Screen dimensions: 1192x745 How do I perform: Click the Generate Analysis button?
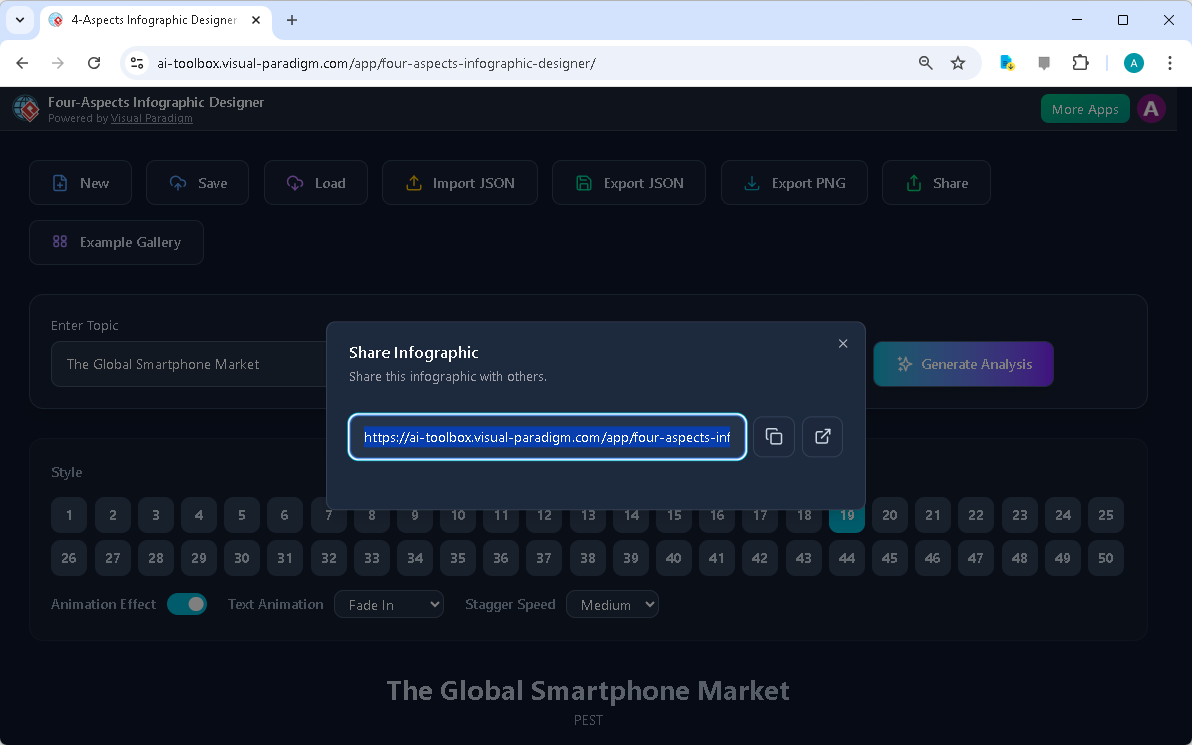click(963, 364)
